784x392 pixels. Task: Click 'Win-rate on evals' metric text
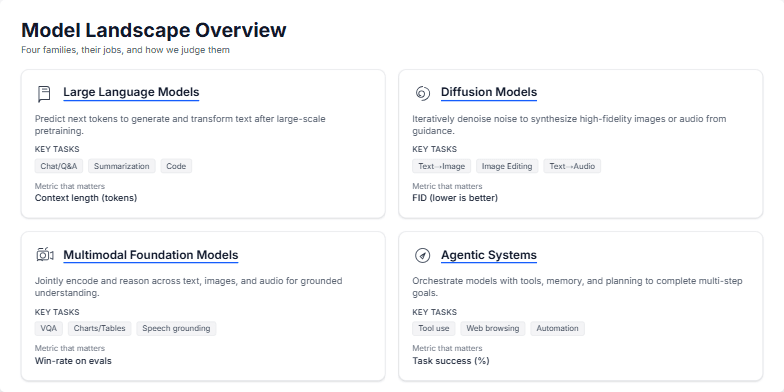click(x=73, y=360)
